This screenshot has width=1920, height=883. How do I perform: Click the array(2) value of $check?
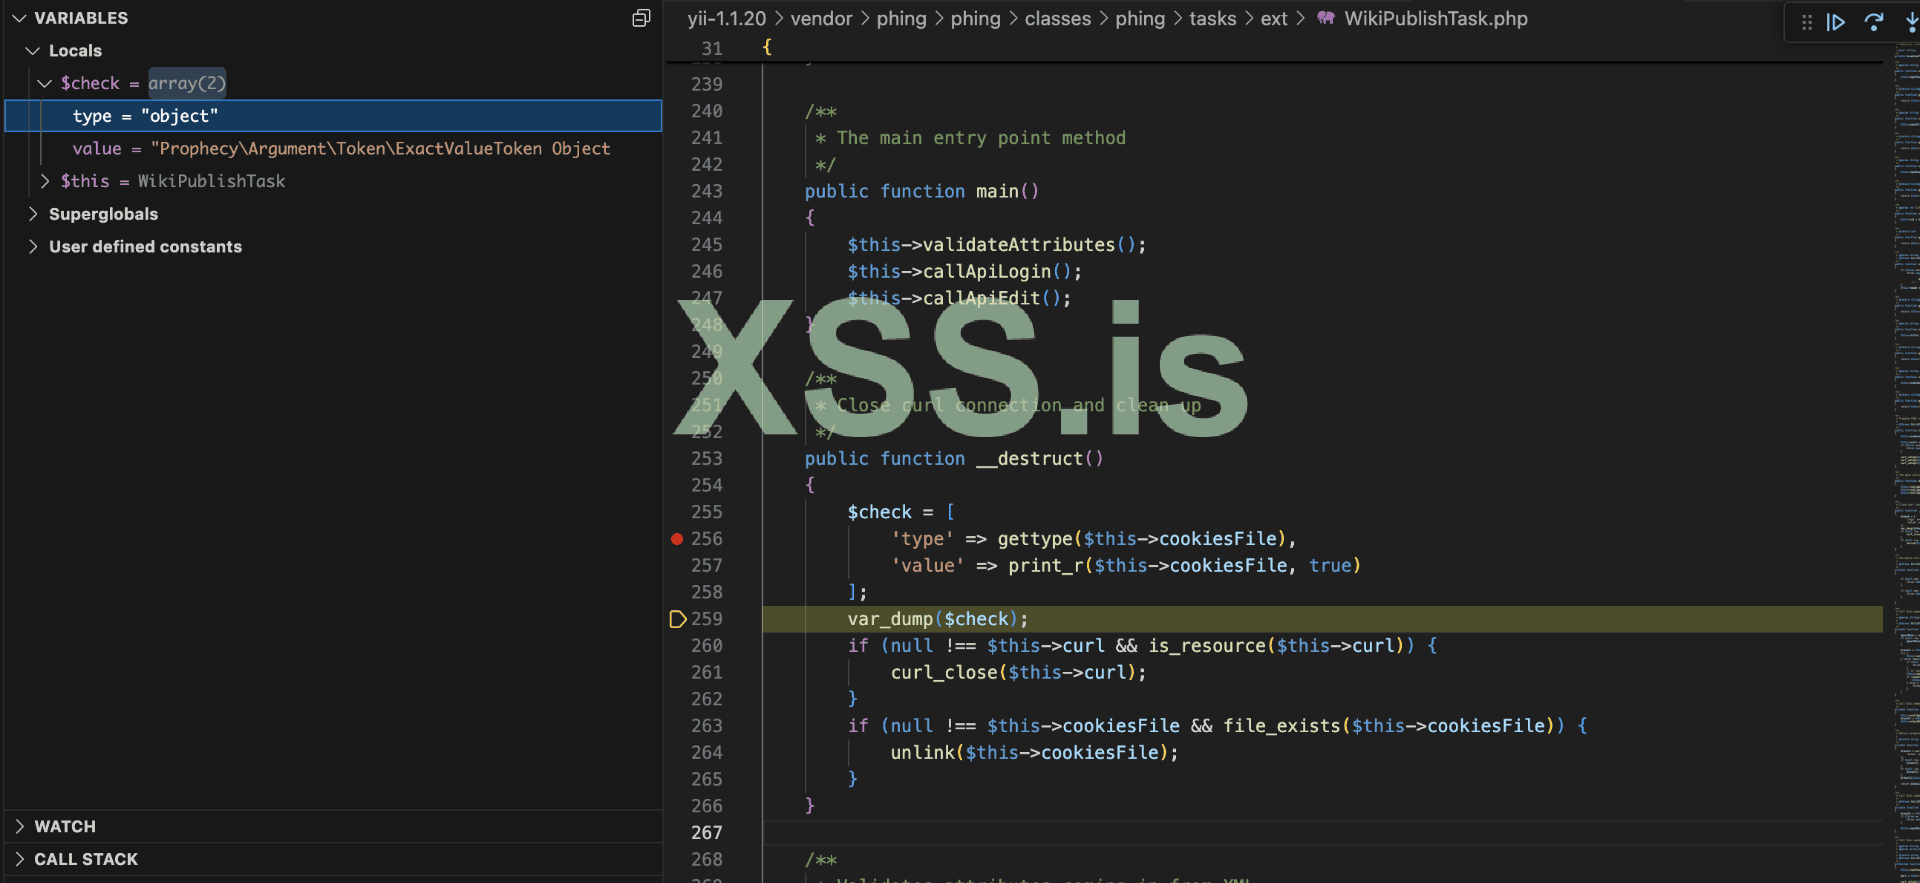tap(187, 83)
